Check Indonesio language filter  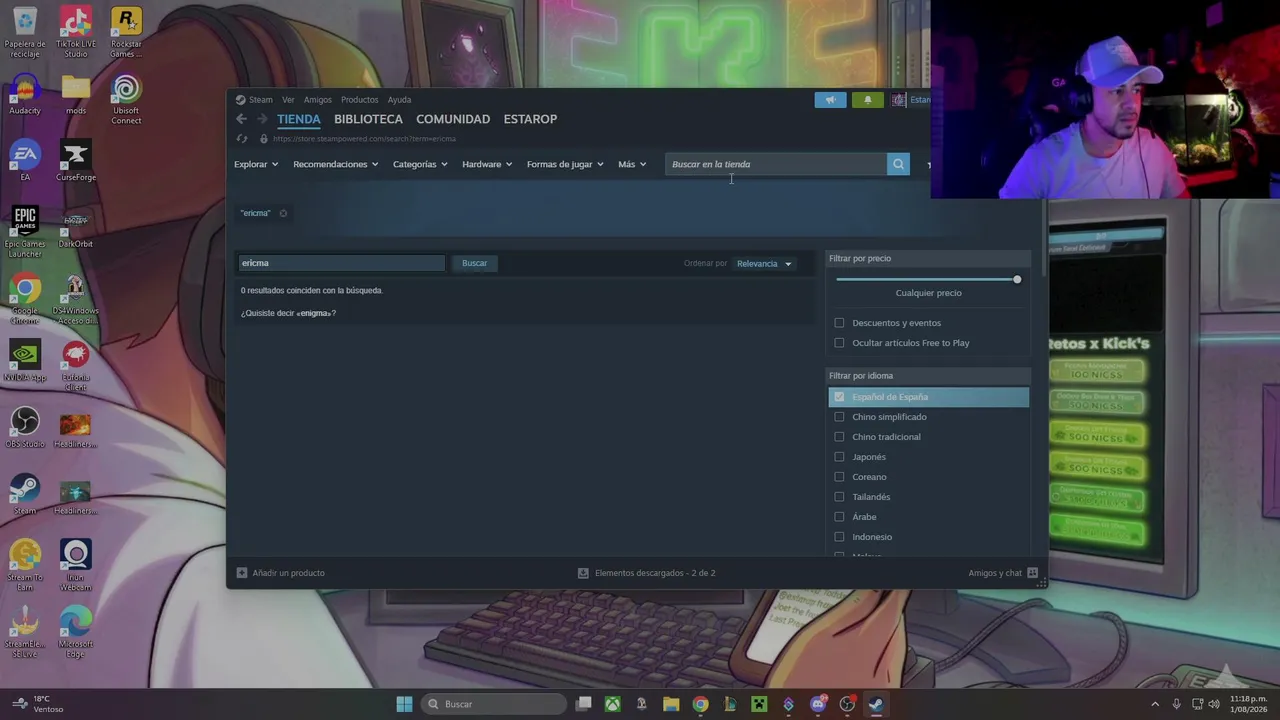(x=839, y=537)
